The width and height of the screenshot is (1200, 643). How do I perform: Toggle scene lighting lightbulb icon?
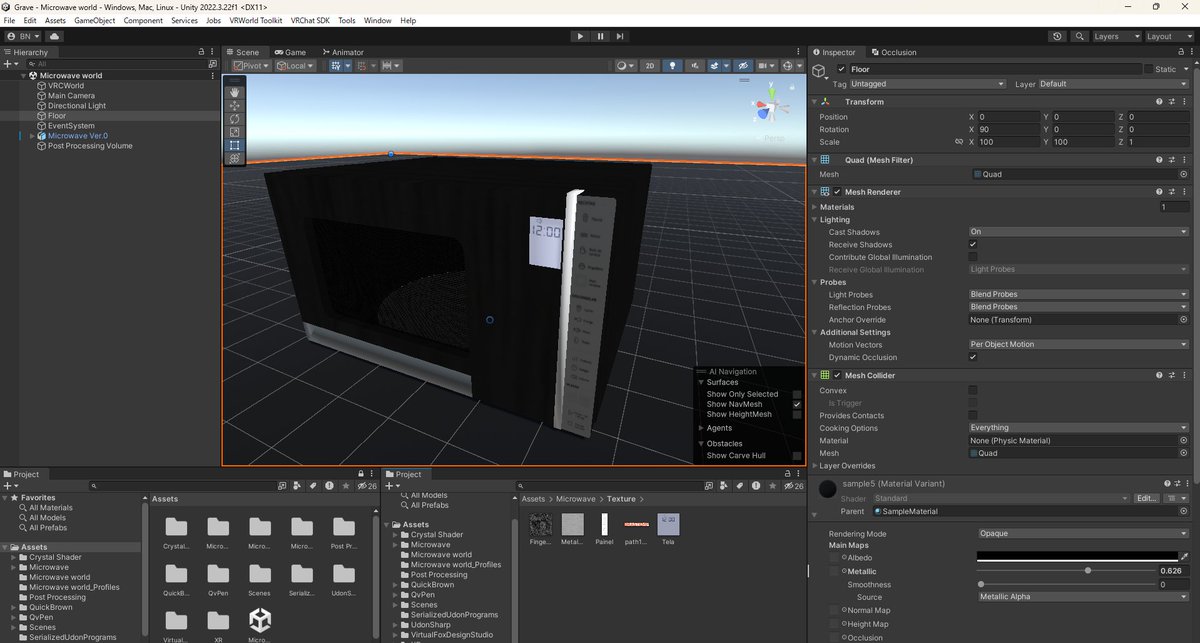673,66
